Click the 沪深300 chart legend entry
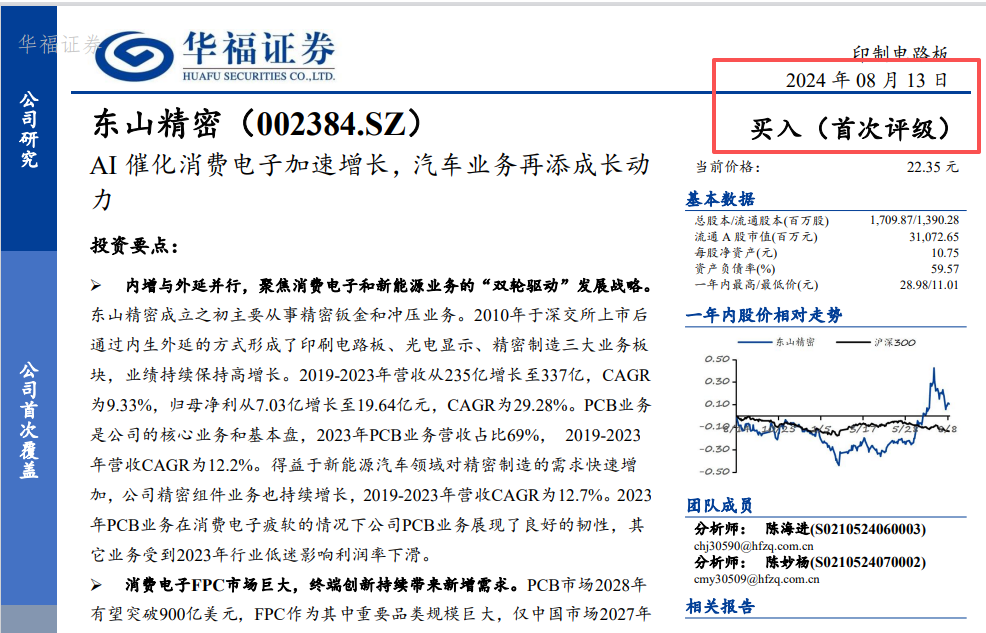The image size is (986, 633). point(876,342)
